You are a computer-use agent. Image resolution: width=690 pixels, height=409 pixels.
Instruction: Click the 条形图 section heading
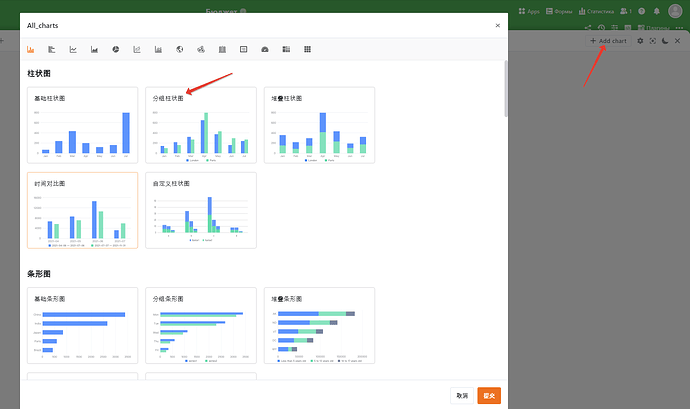tap(39, 274)
